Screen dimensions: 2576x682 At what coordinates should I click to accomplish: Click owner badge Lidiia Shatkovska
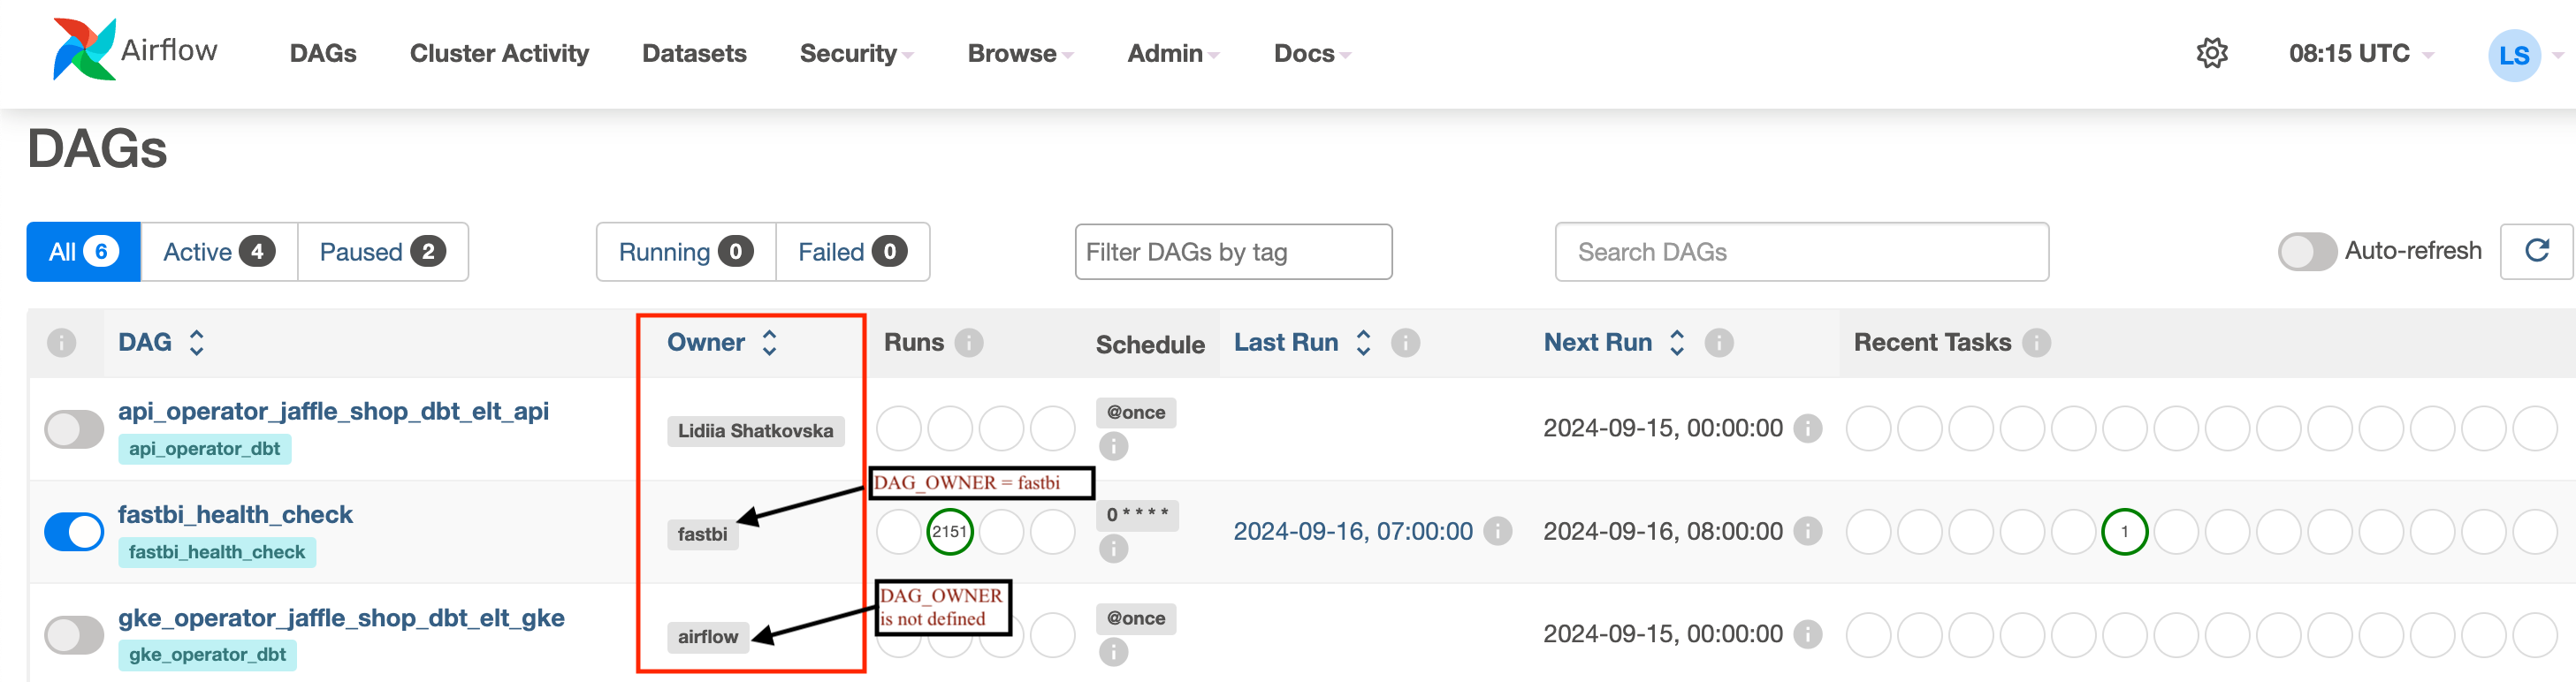[756, 431]
